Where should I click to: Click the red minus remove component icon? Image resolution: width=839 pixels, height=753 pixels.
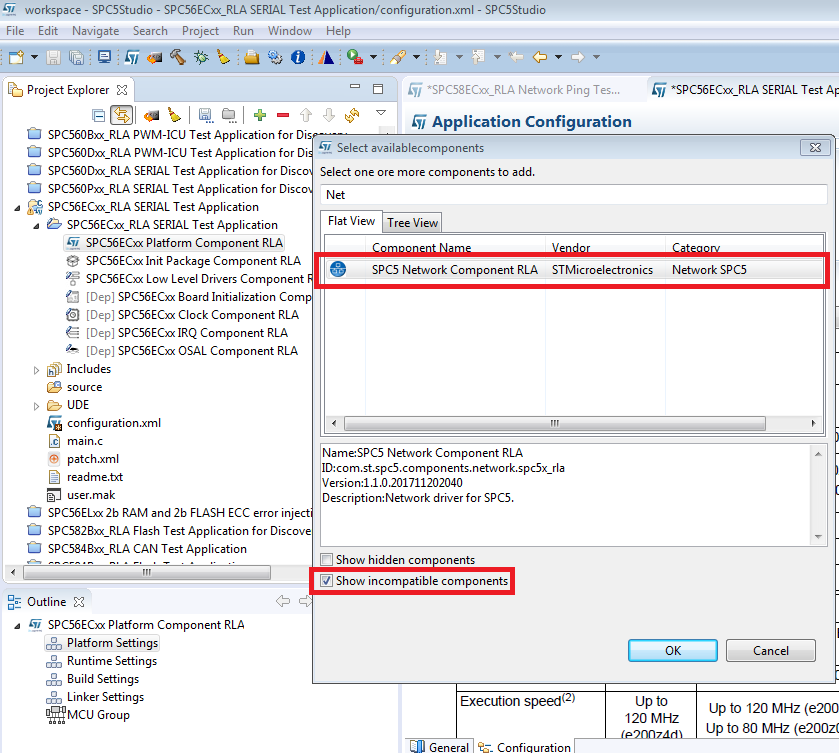point(283,115)
